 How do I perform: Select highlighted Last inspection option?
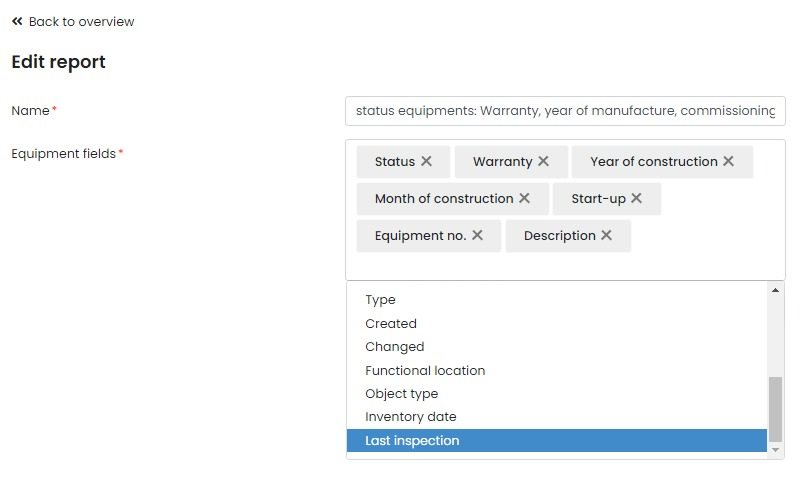[412, 441]
